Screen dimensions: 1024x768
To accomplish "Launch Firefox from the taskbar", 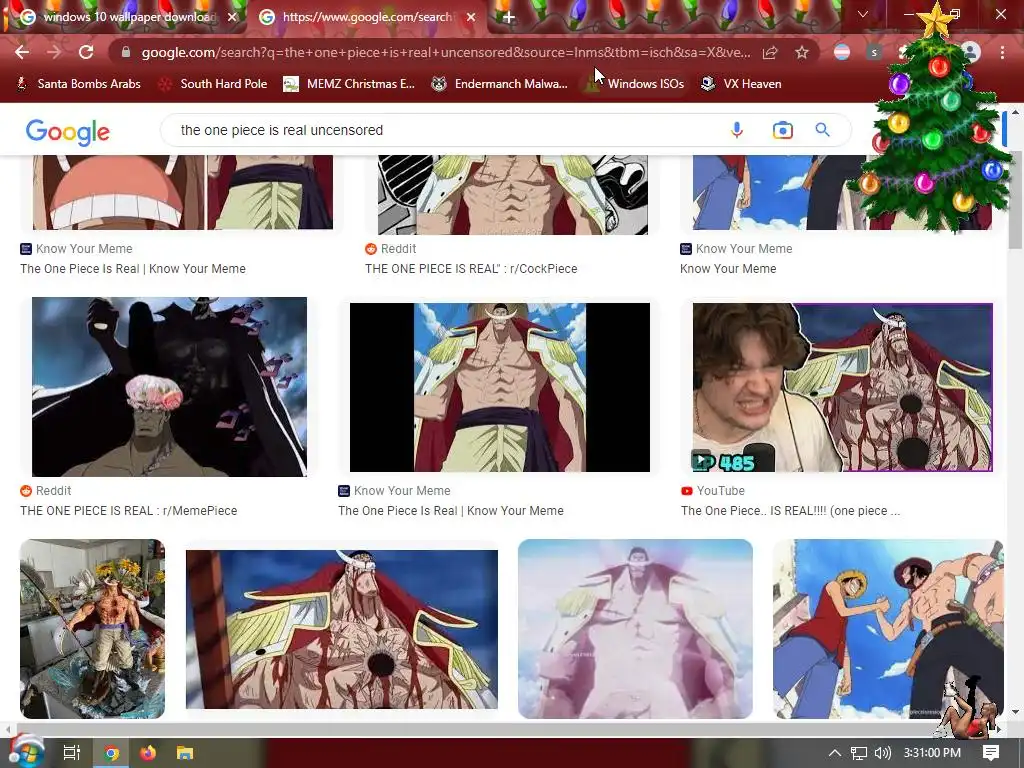I will pyautogui.click(x=148, y=753).
